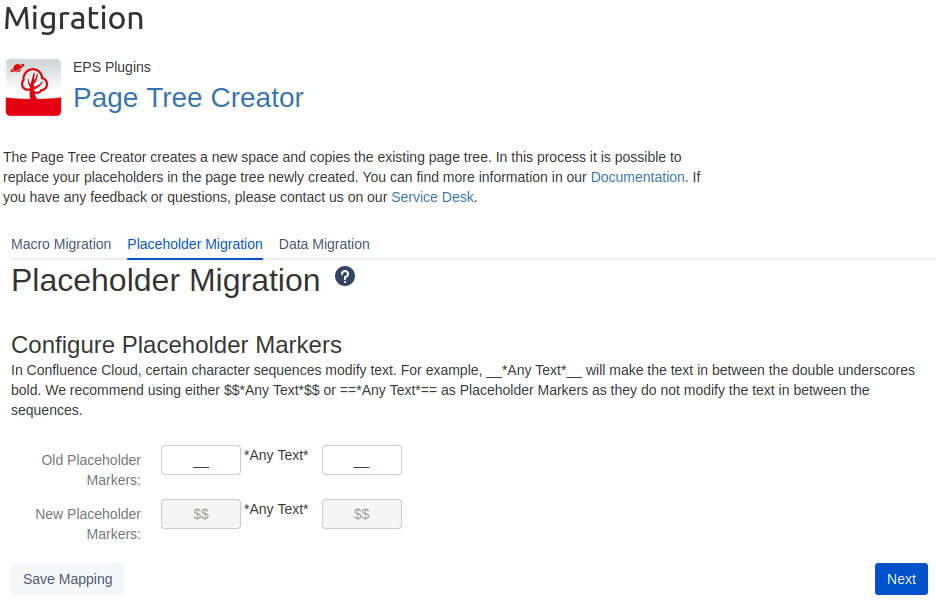Open the Documentation link

[637, 177]
